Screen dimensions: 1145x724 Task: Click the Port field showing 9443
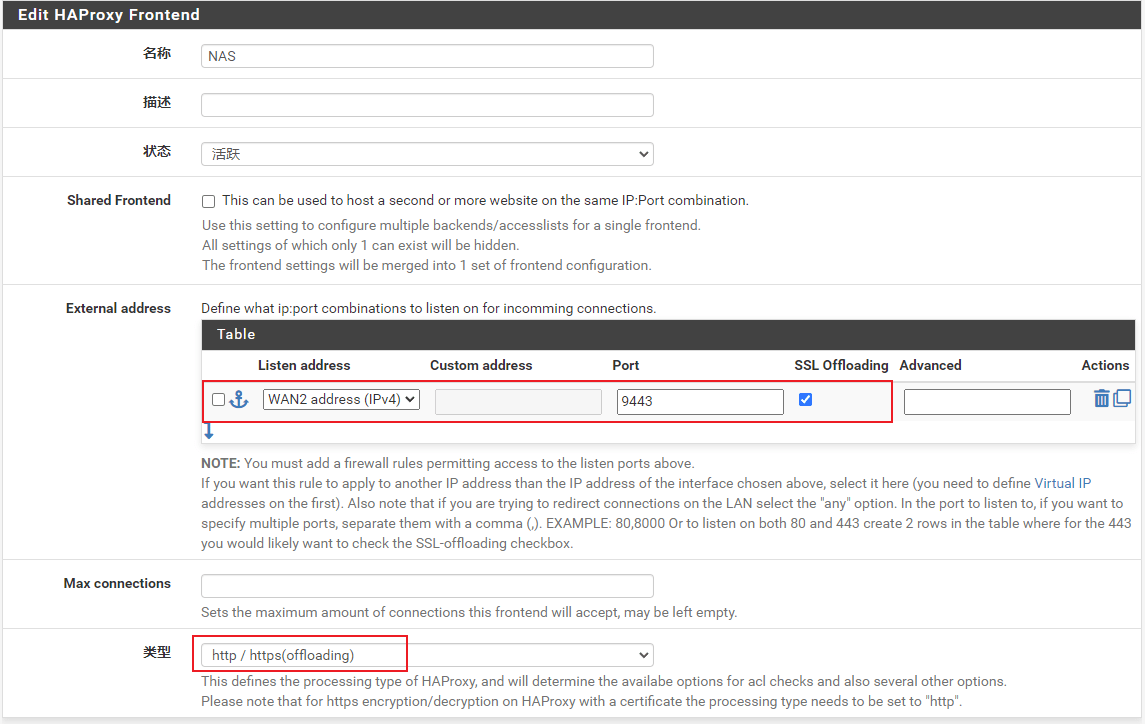[x=700, y=401]
